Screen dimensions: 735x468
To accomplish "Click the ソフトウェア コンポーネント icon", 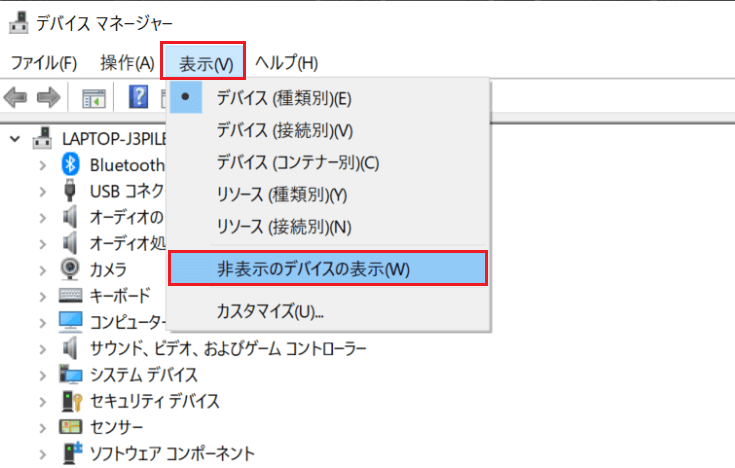I will (x=72, y=453).
